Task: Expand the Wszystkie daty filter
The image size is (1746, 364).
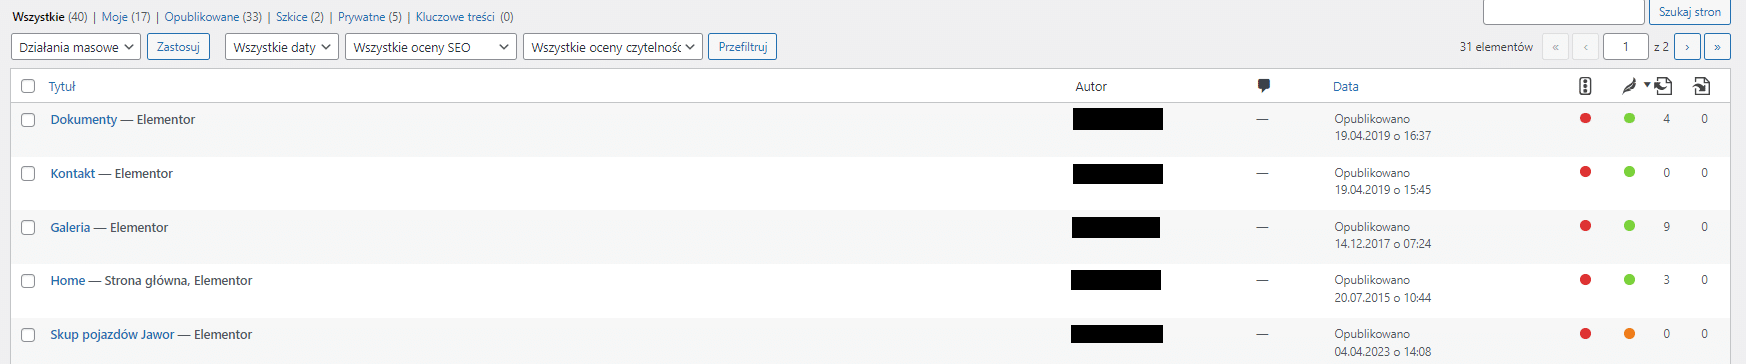Action: tap(282, 47)
